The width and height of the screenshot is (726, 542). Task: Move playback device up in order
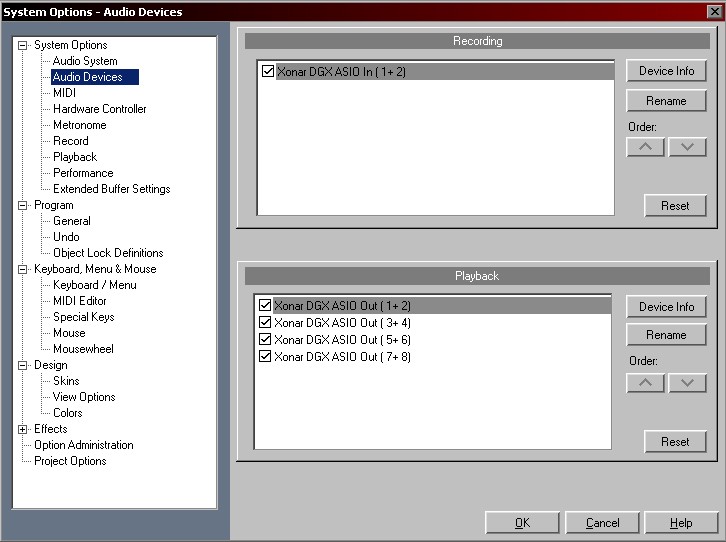coord(645,383)
